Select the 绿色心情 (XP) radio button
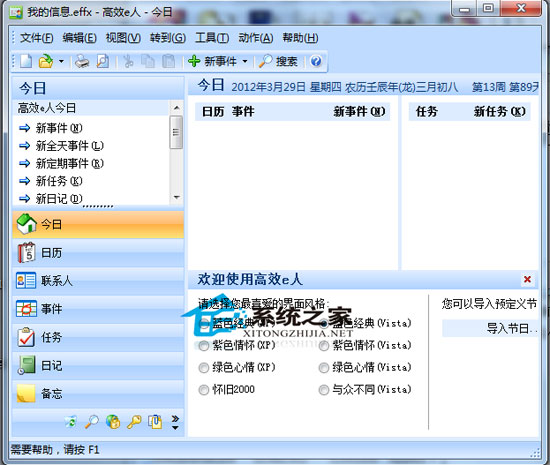550x465 pixels. 204,368
